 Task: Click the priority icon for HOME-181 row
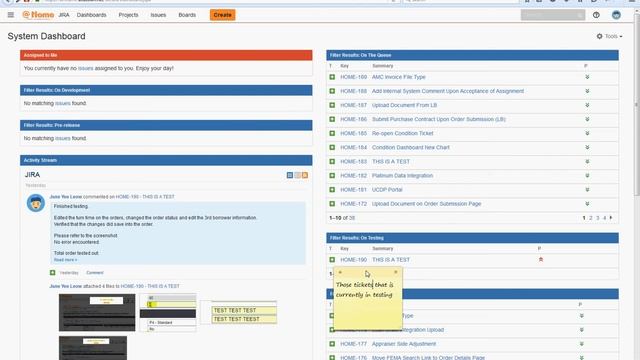(587, 190)
